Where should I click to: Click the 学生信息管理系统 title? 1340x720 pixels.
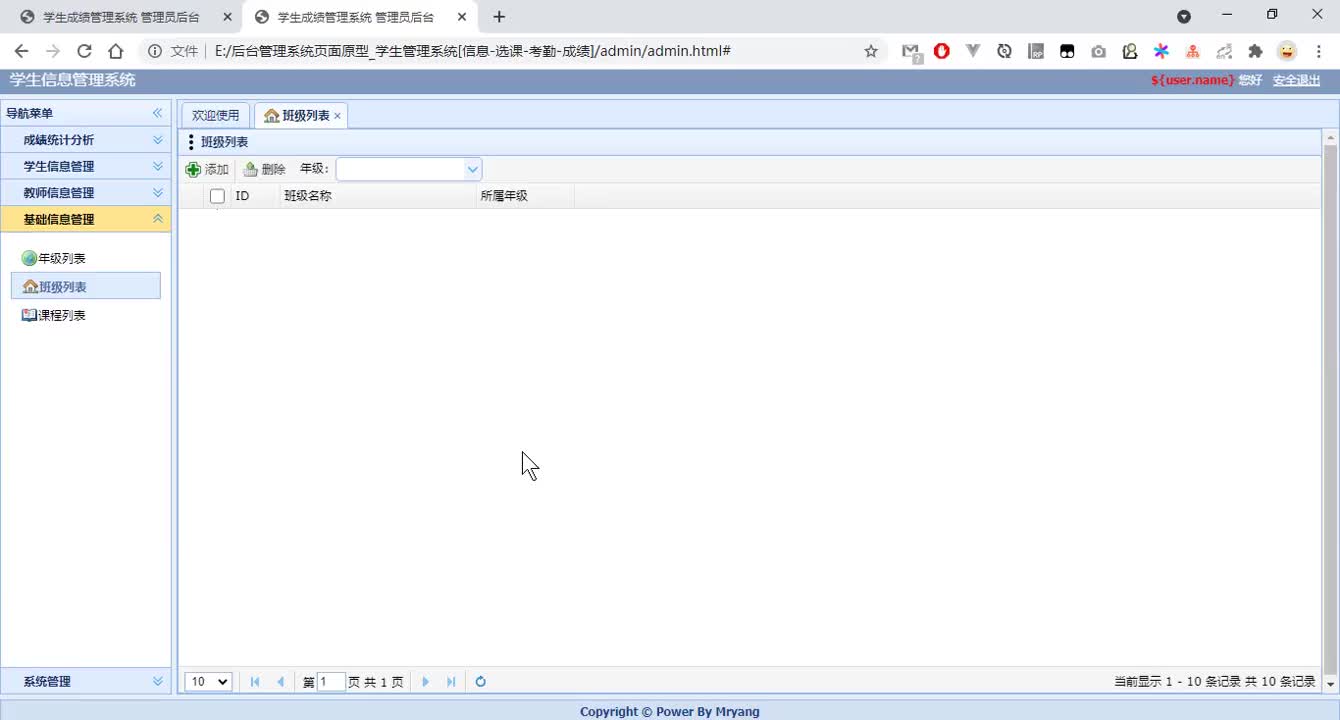click(x=72, y=80)
